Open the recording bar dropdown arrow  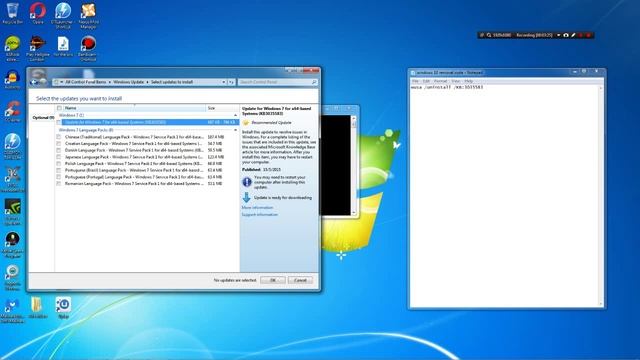coord(558,35)
